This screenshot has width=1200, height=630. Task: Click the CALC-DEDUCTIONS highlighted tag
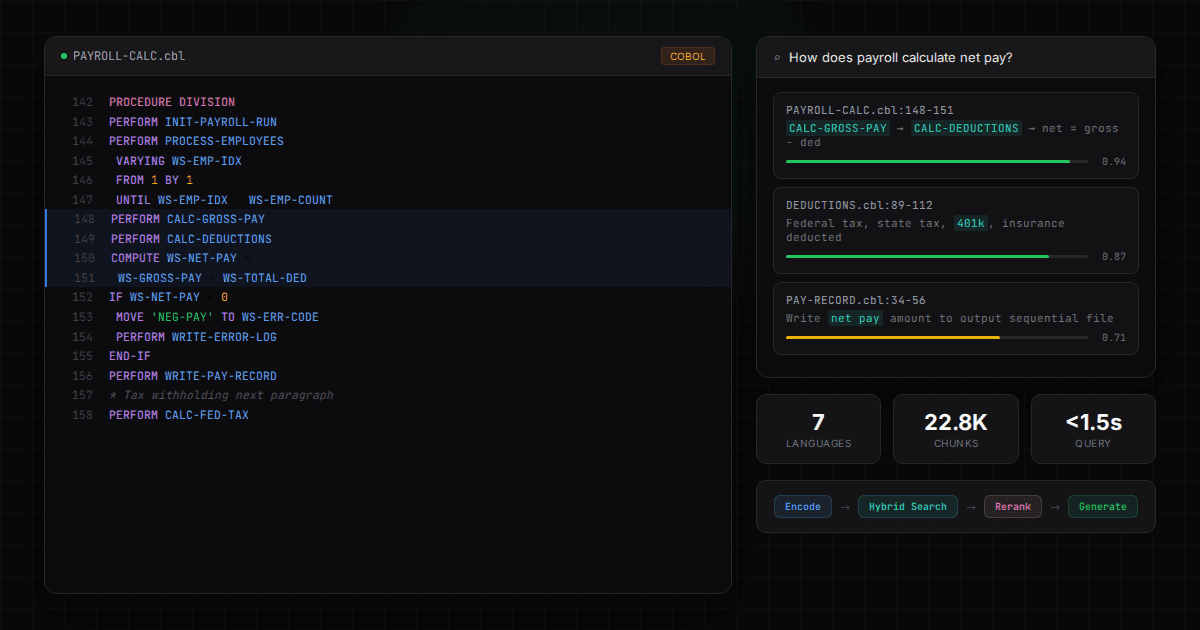[x=966, y=128]
